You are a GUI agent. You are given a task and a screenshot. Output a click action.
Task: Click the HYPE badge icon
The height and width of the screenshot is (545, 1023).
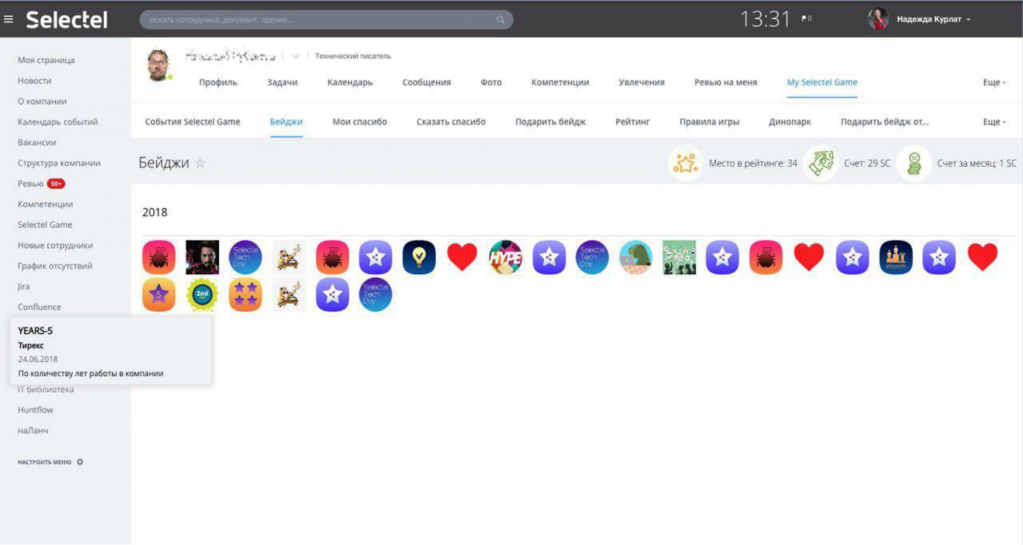(505, 257)
